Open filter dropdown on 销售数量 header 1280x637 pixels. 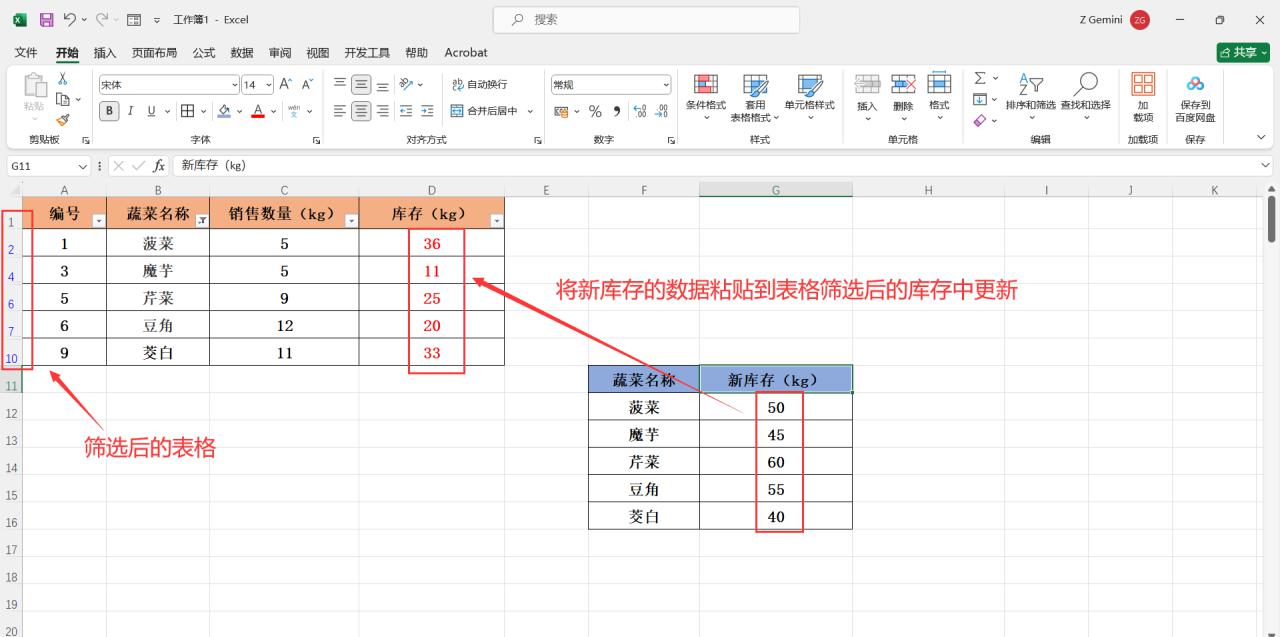click(x=351, y=221)
